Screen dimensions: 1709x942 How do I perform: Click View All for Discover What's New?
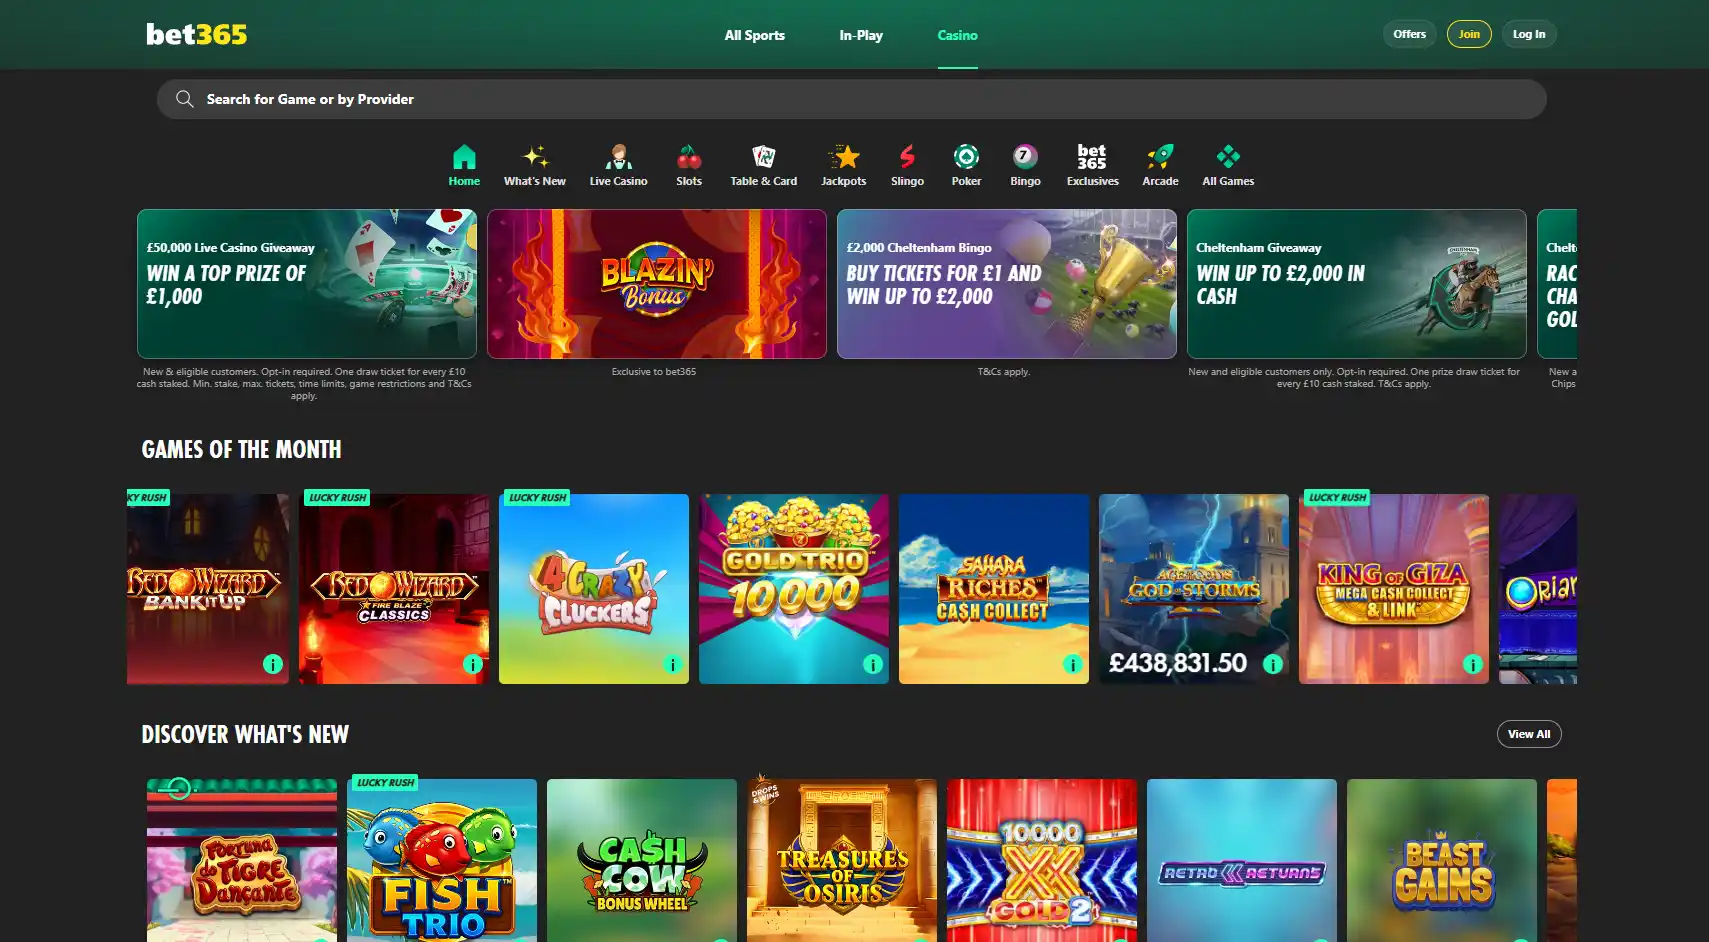[1529, 734]
